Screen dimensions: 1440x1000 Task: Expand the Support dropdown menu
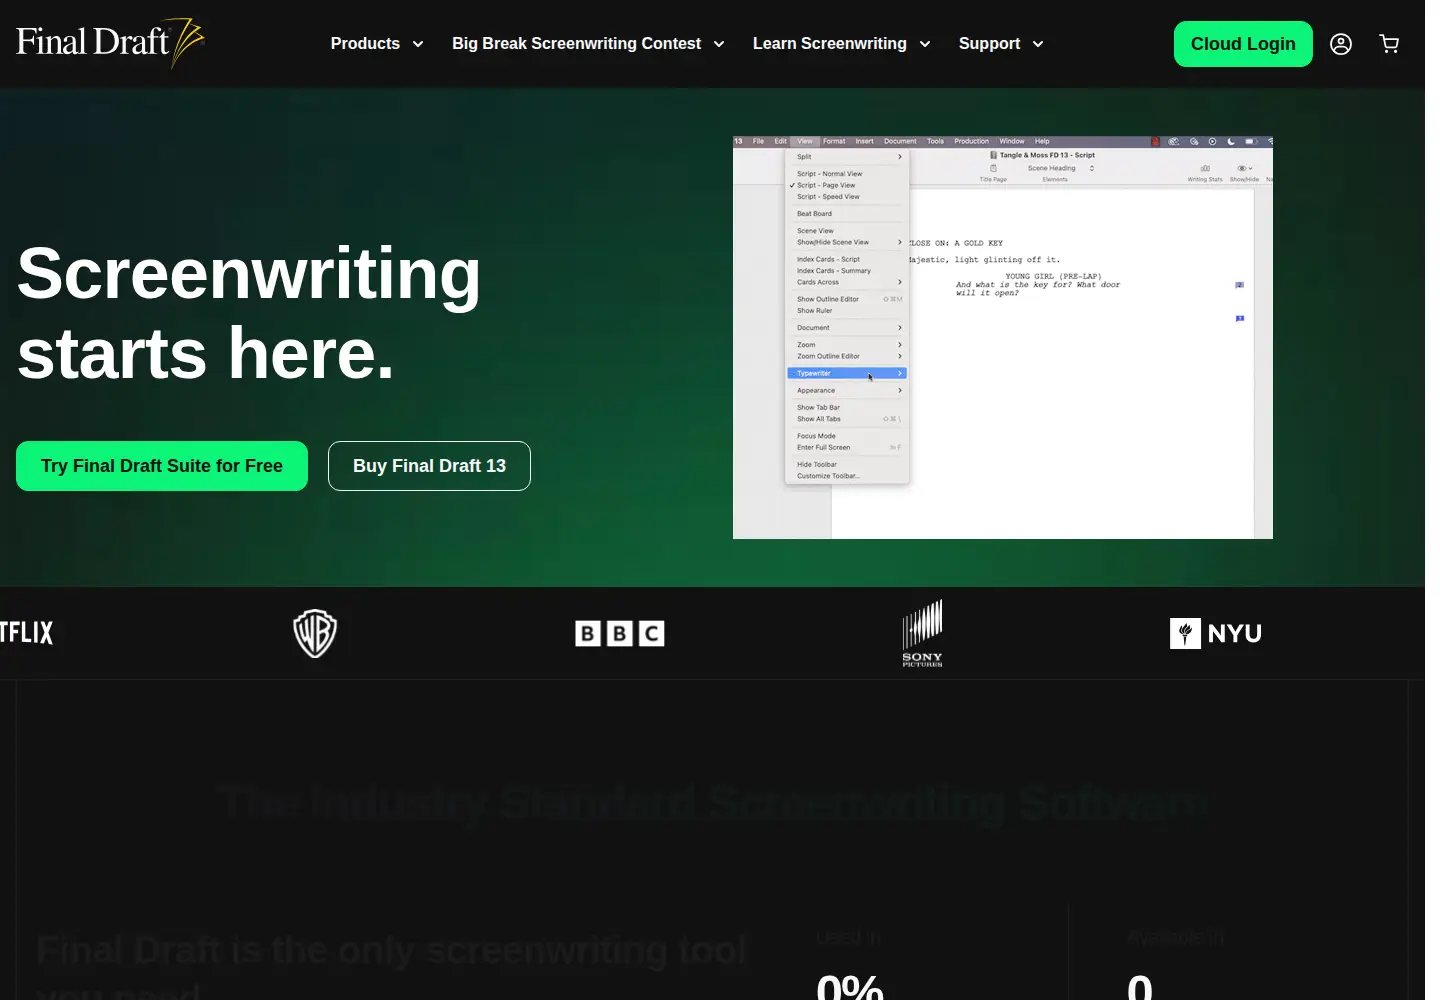click(1001, 44)
